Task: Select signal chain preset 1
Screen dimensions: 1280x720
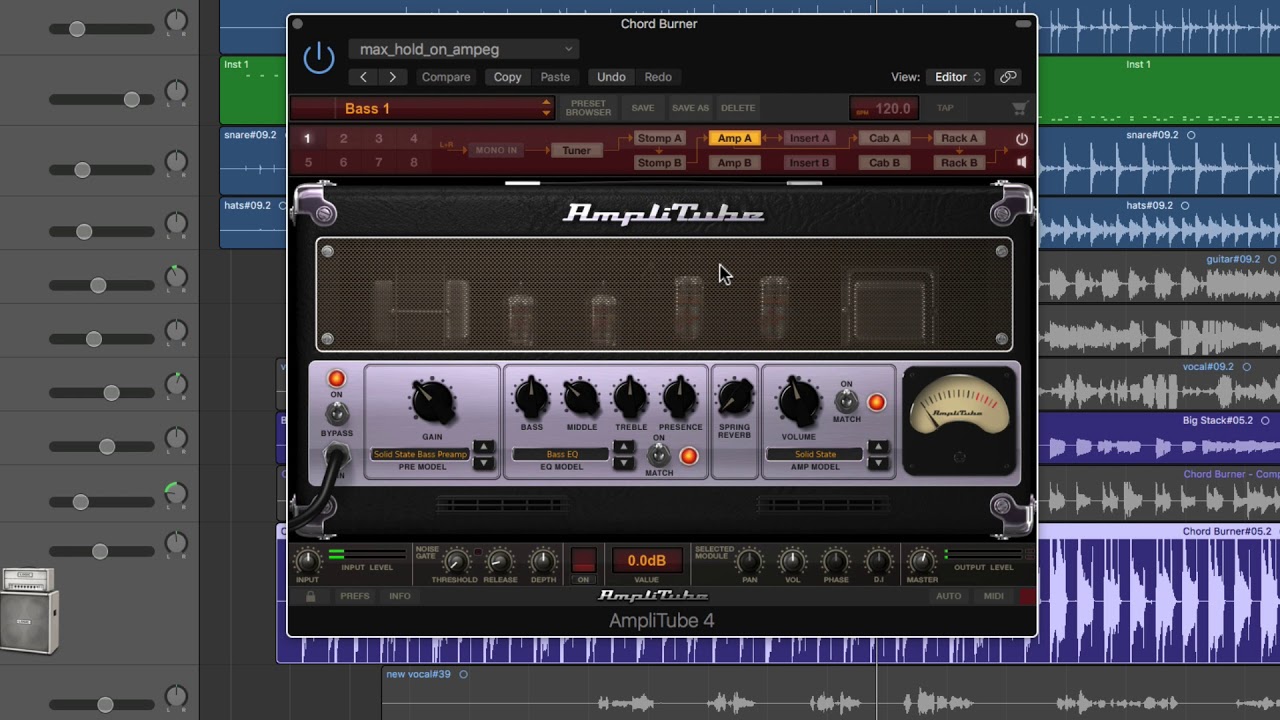Action: (307, 139)
